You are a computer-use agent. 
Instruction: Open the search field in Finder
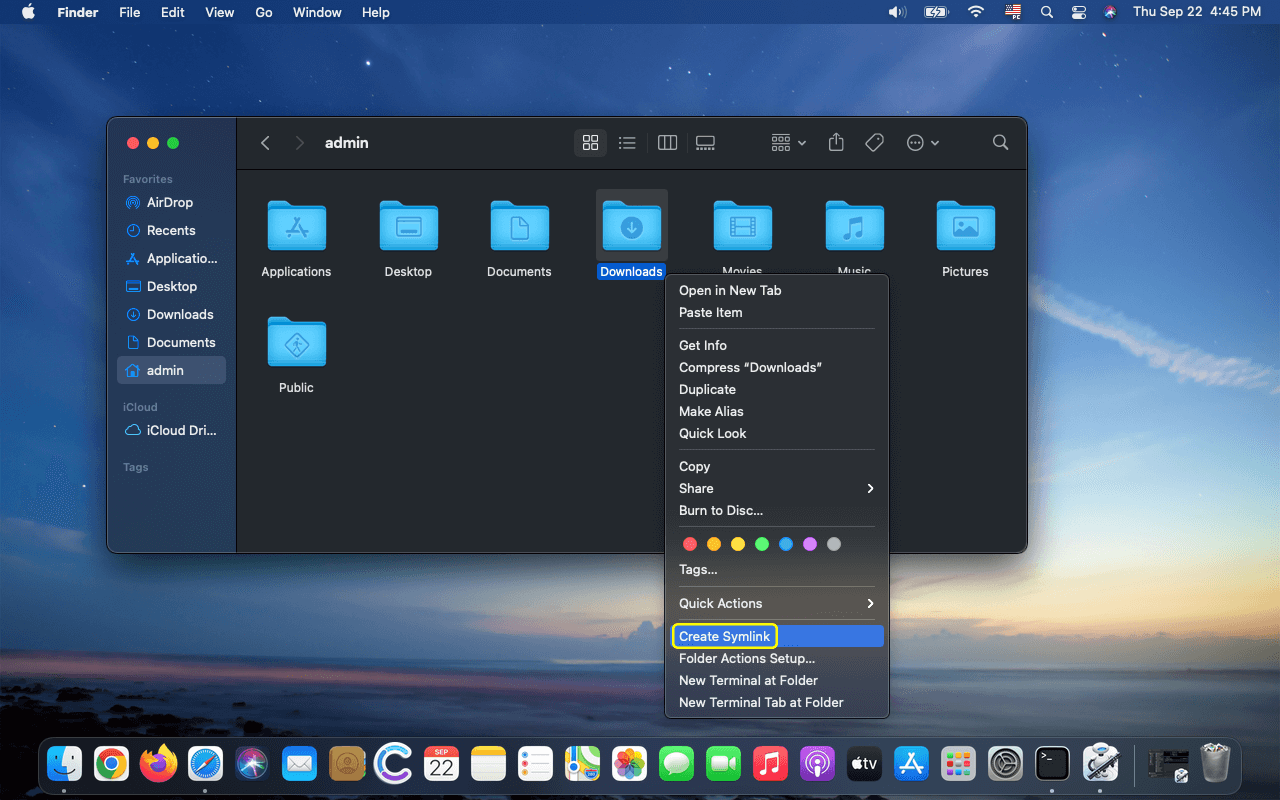click(1000, 142)
